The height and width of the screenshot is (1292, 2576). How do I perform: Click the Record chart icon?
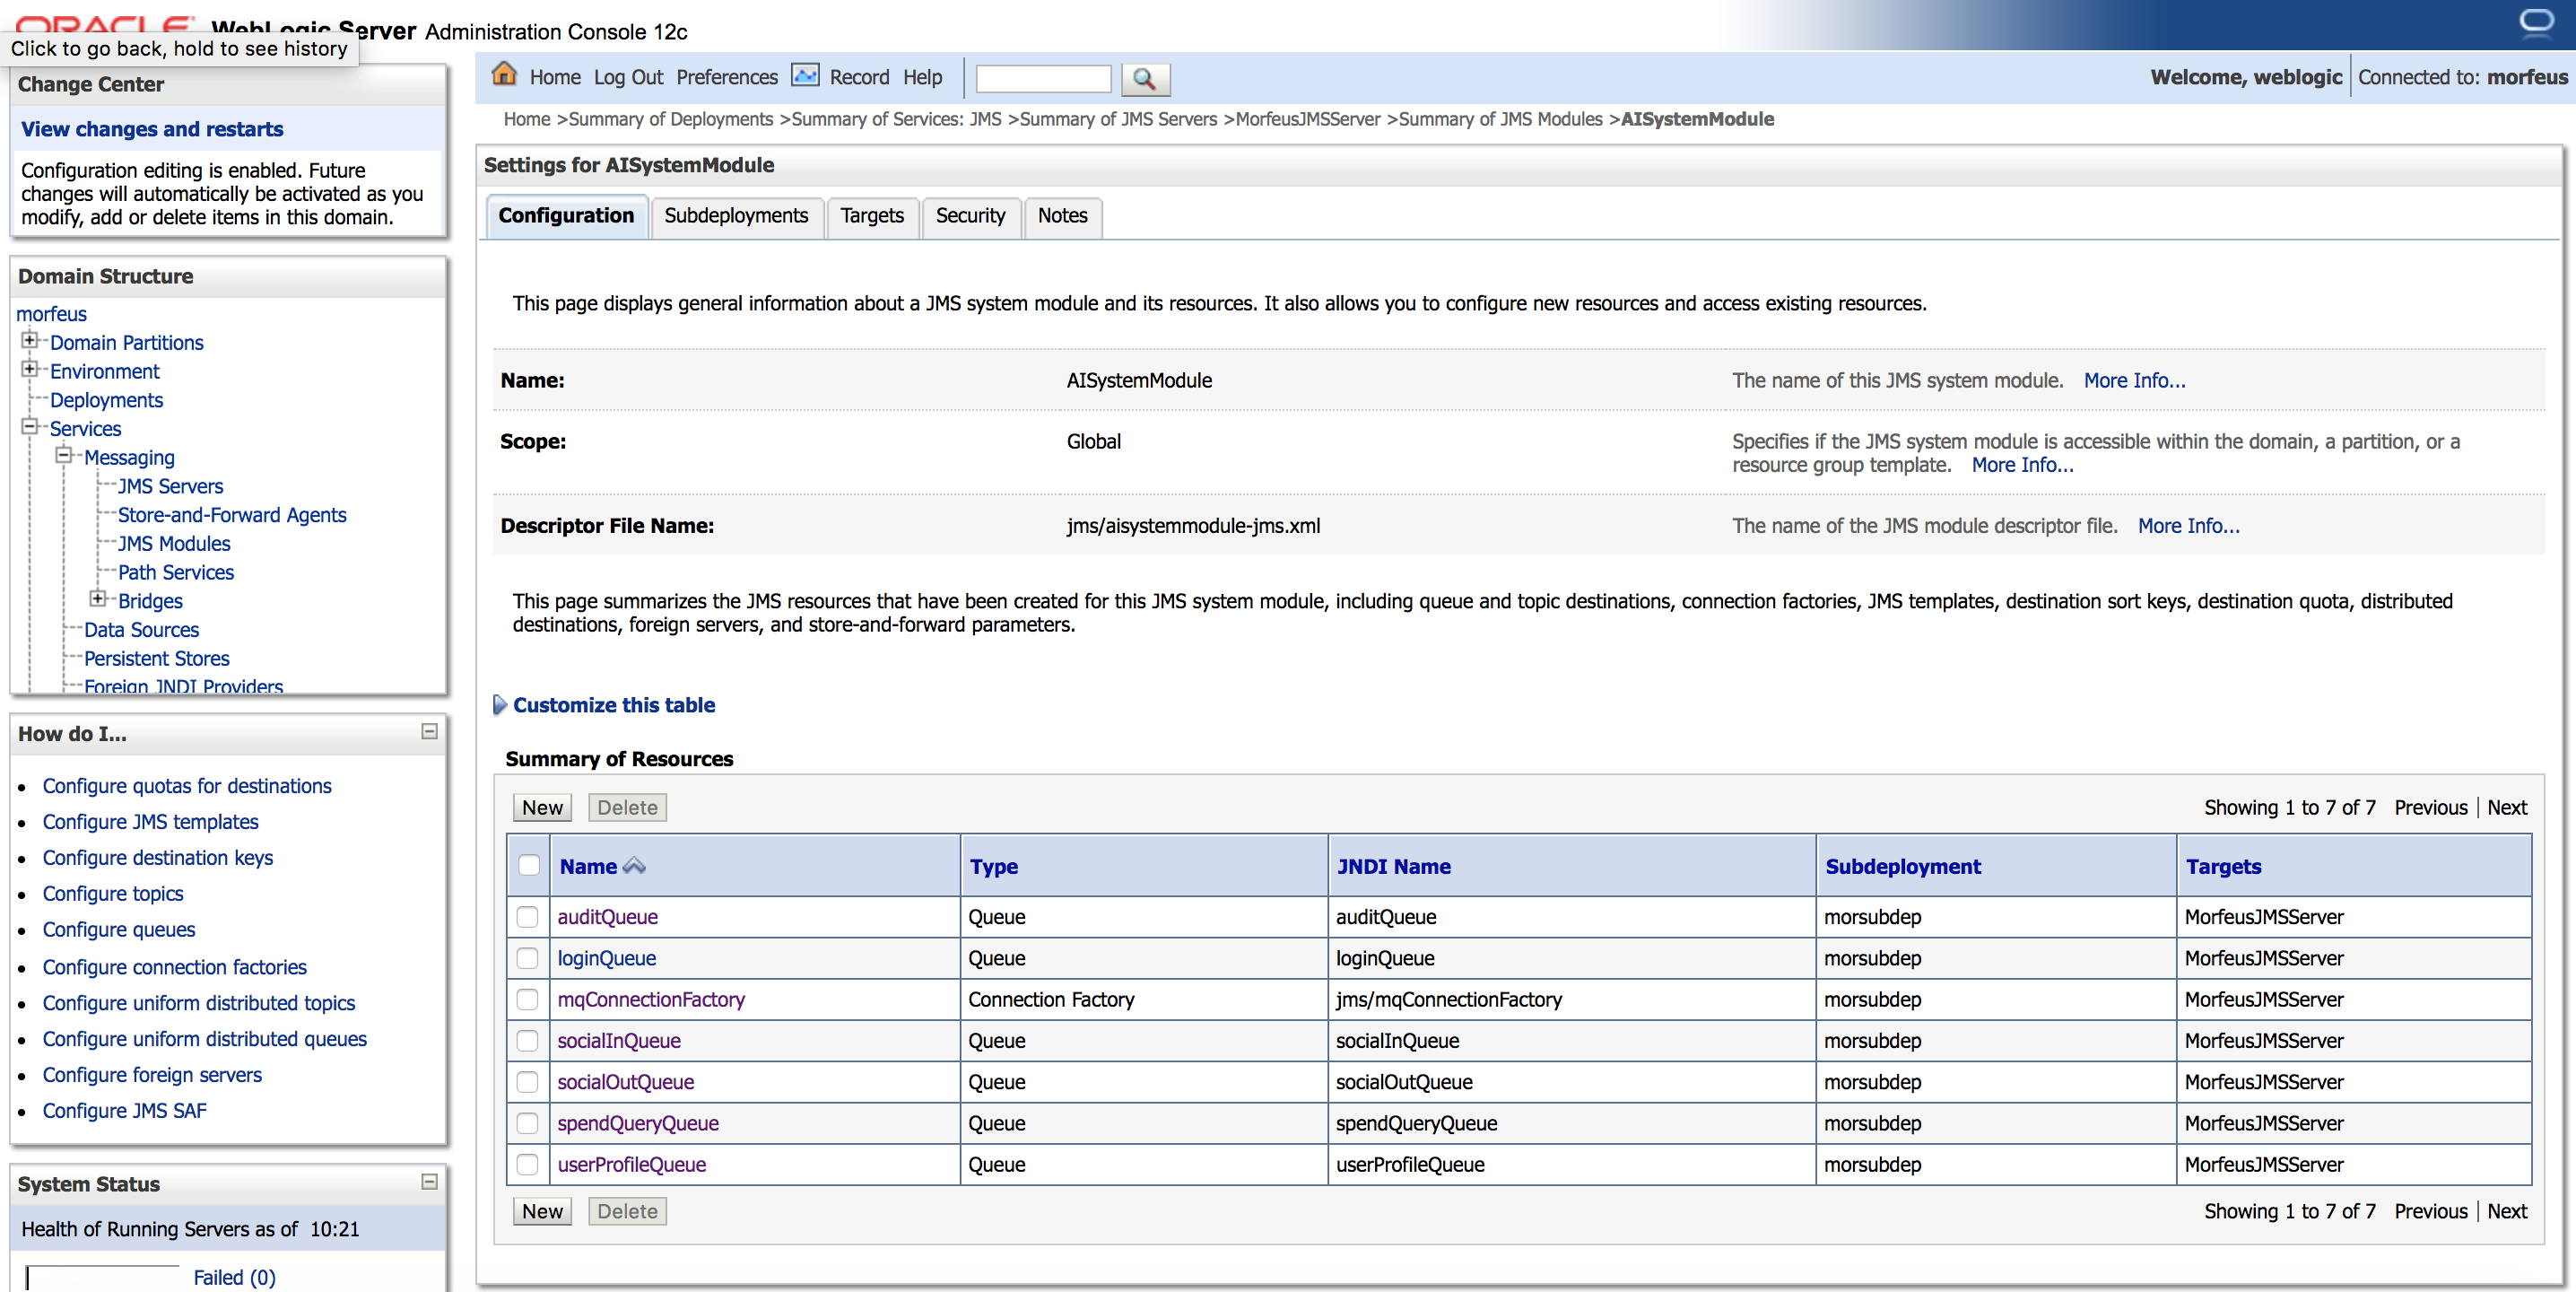pos(805,76)
